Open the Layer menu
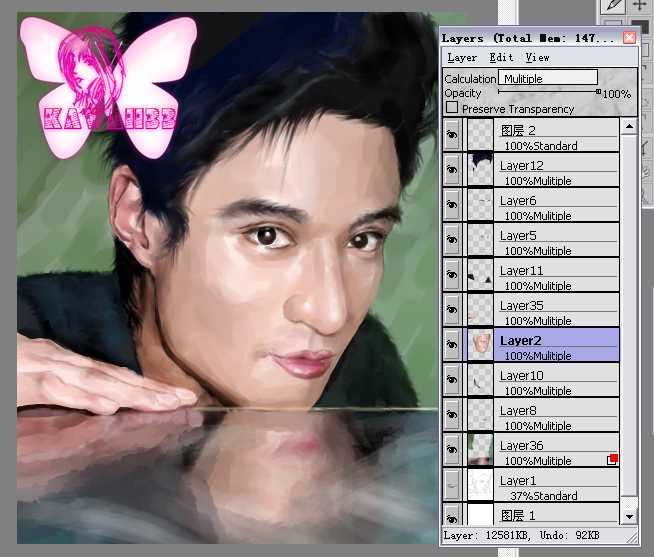 462,58
